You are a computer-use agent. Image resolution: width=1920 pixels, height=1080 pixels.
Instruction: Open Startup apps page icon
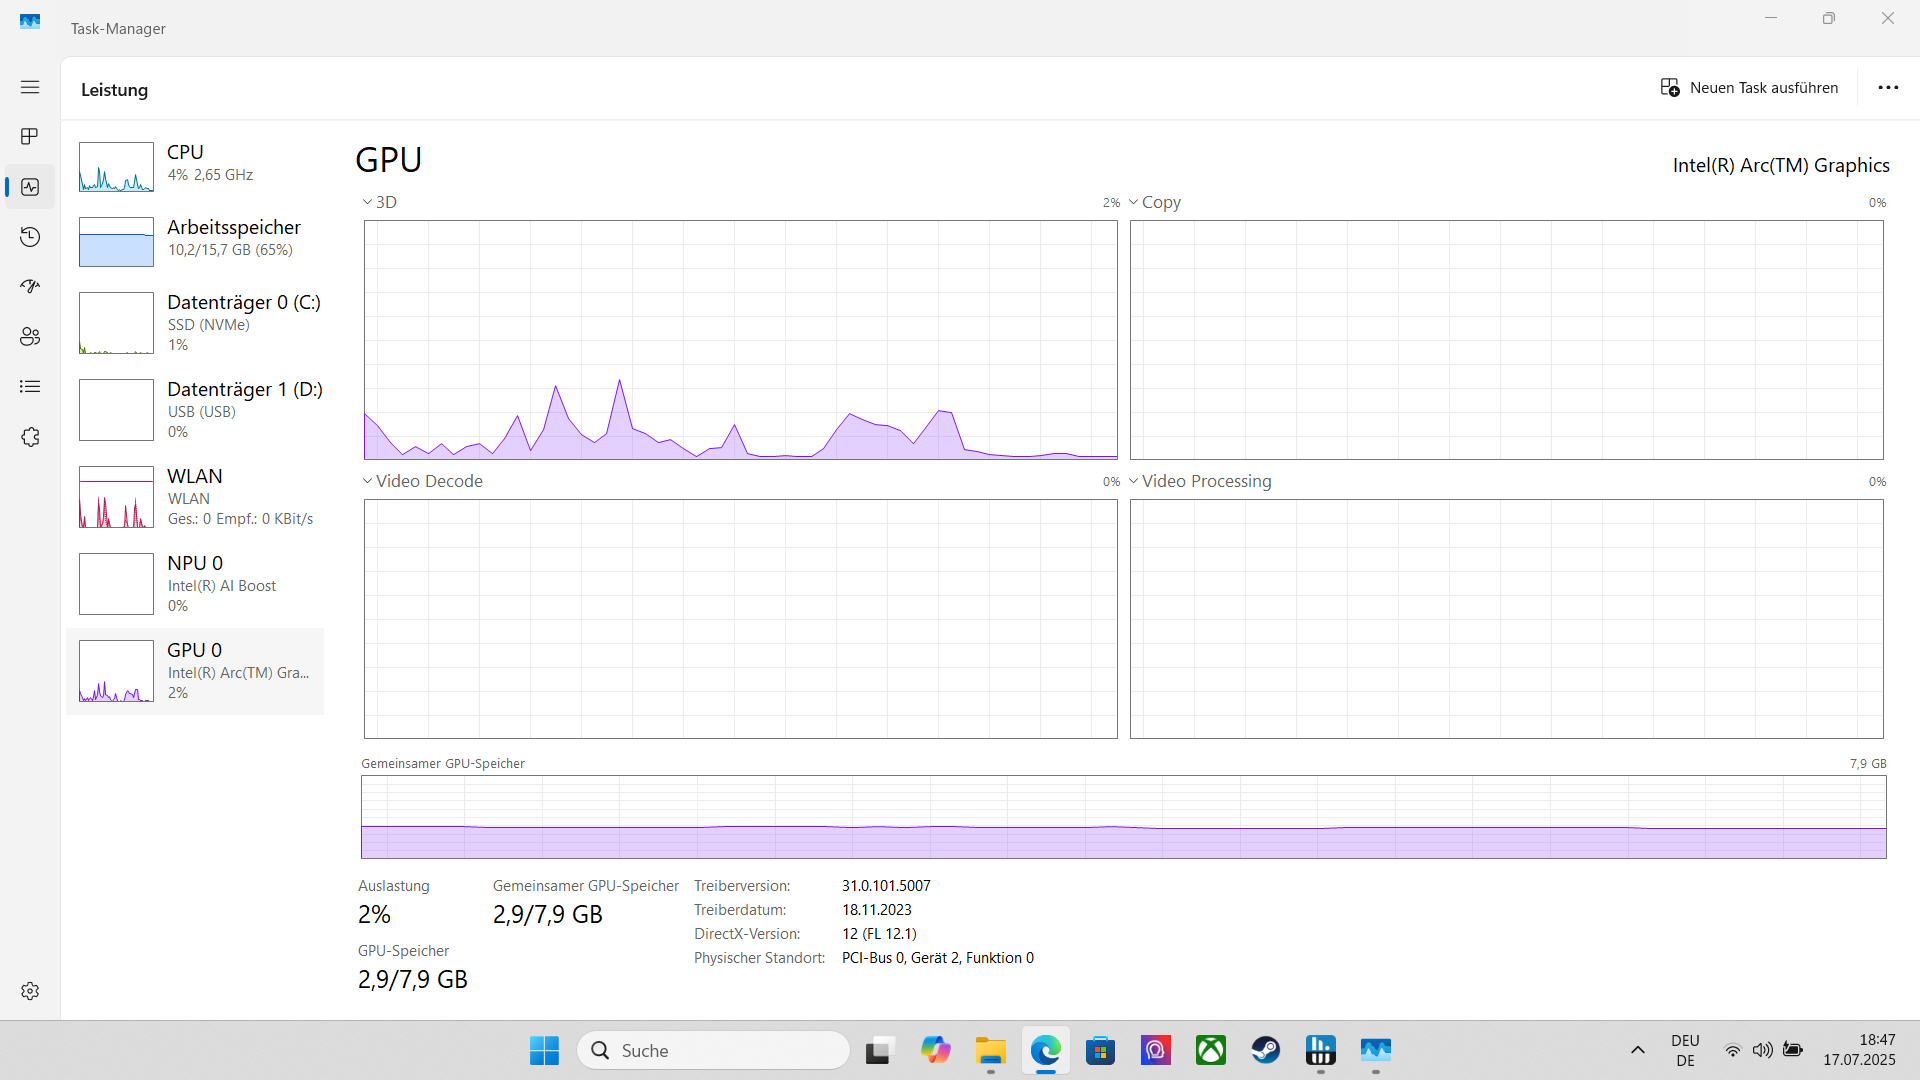coord(30,286)
